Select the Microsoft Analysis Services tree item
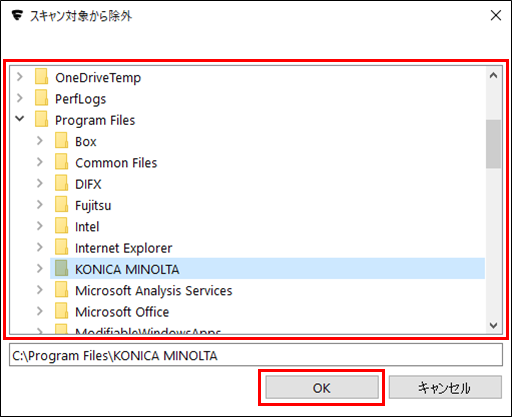This screenshot has height=417, width=512. pyautogui.click(x=154, y=291)
